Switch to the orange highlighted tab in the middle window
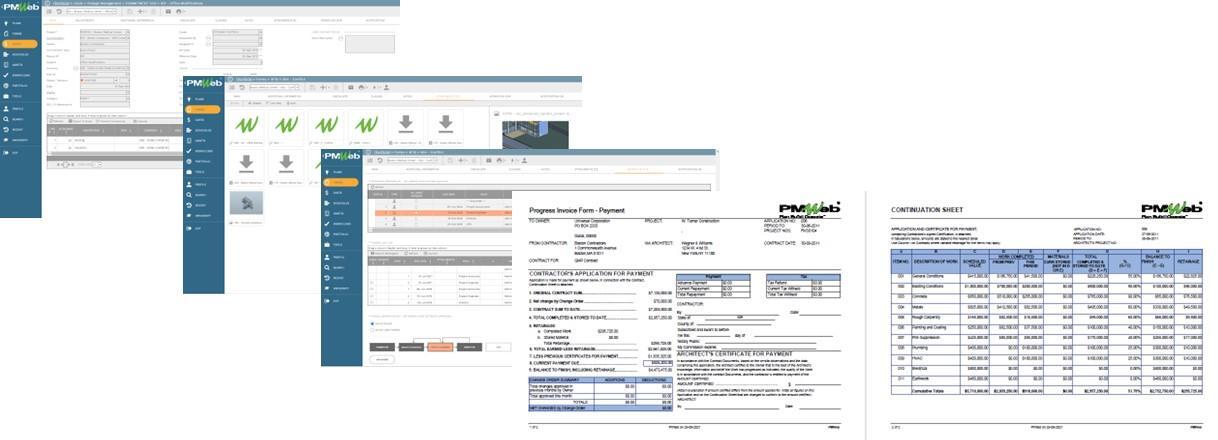Image resolution: width=1218 pixels, height=440 pixels. (445, 97)
